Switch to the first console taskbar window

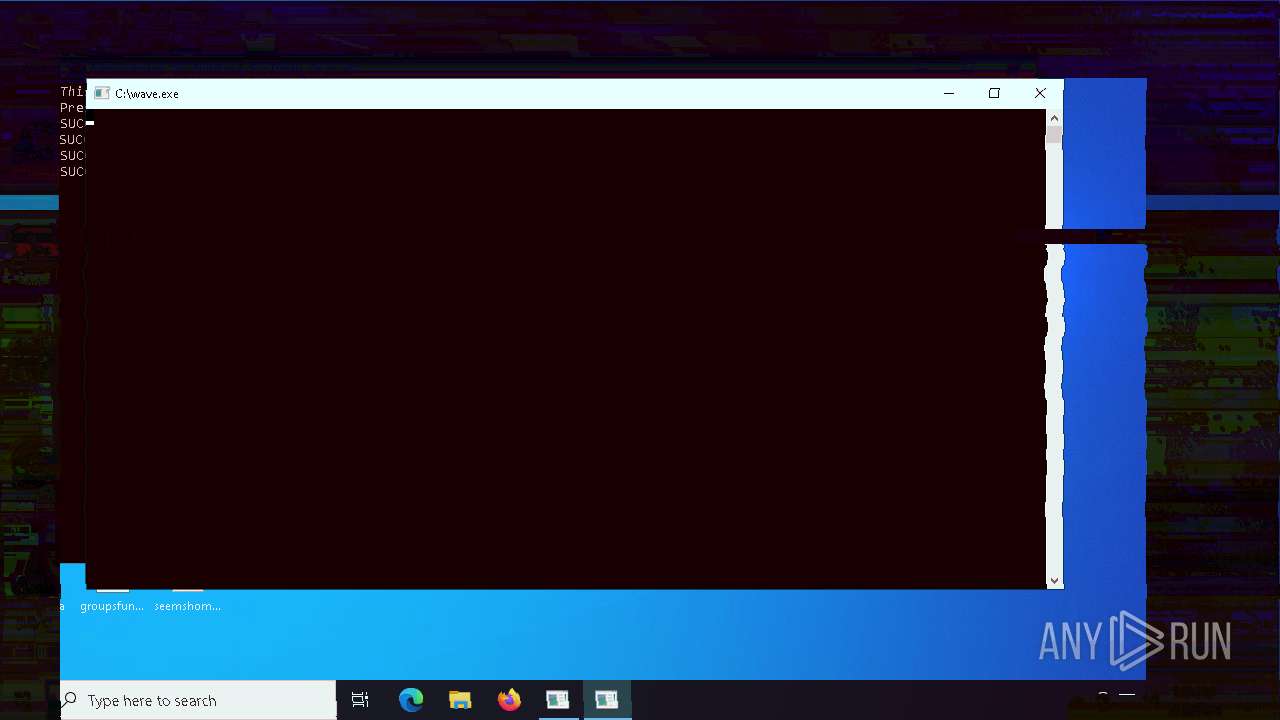tap(557, 700)
